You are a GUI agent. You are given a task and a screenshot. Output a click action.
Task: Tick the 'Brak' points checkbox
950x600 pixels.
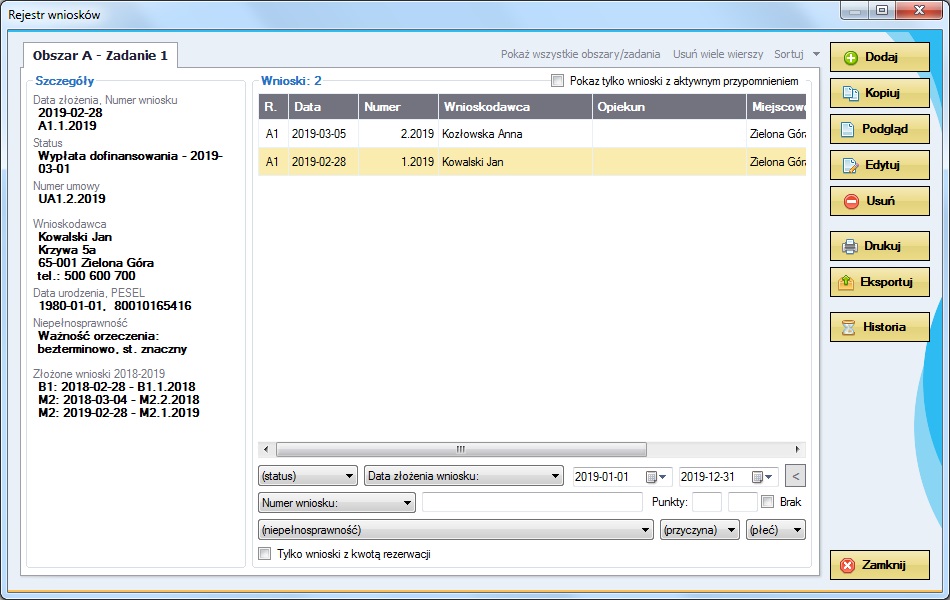pyautogui.click(x=768, y=502)
